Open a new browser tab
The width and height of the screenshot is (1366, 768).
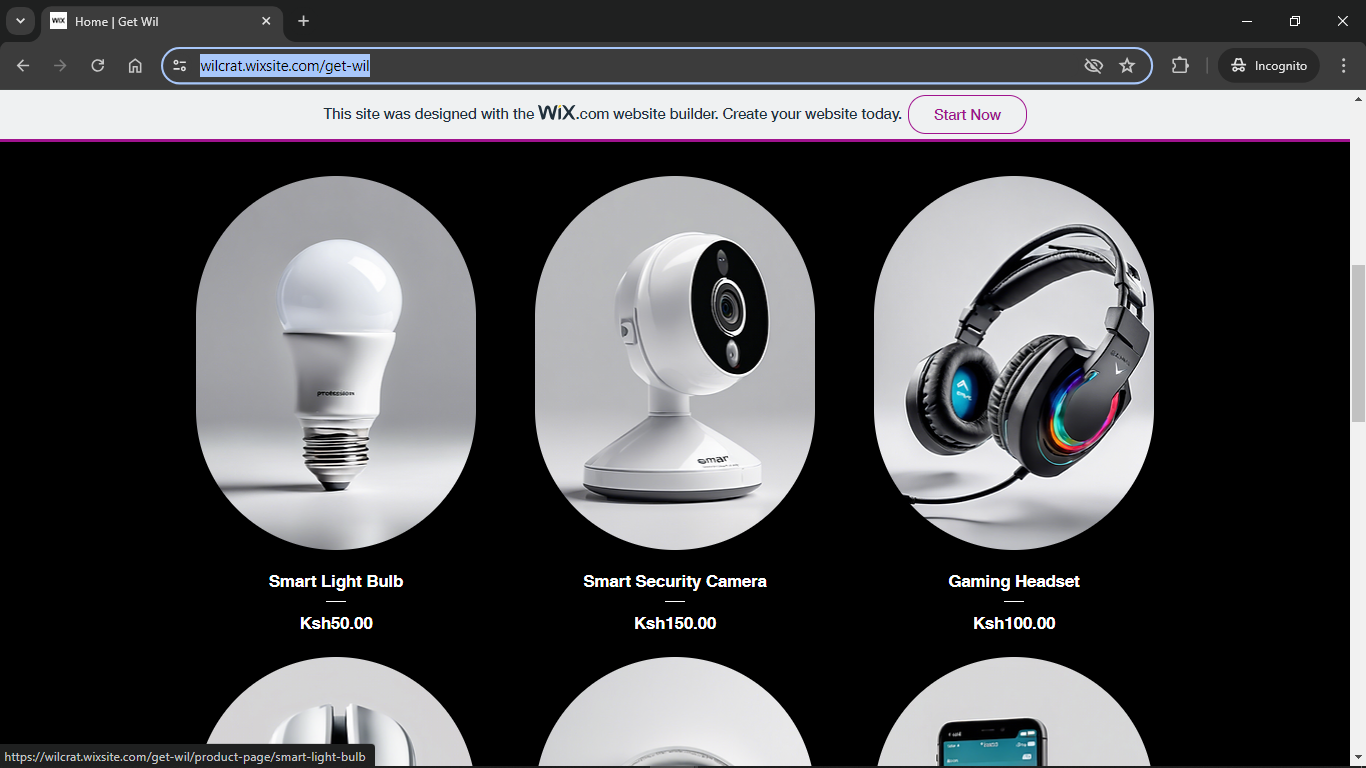click(x=304, y=21)
